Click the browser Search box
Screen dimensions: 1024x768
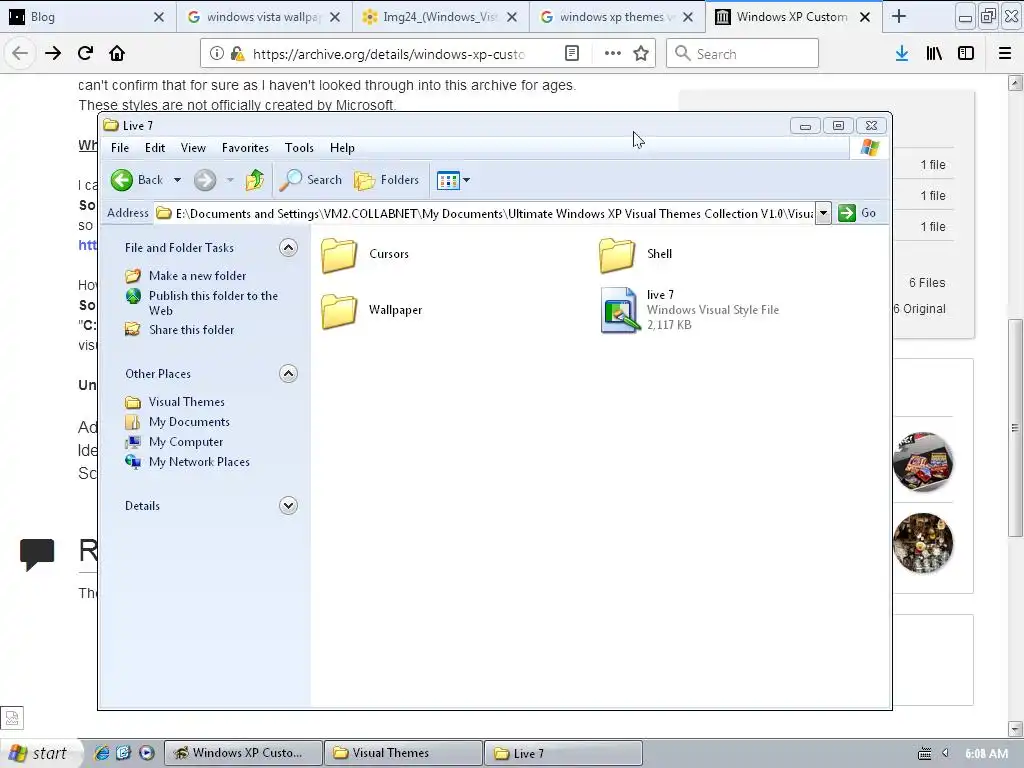743,54
